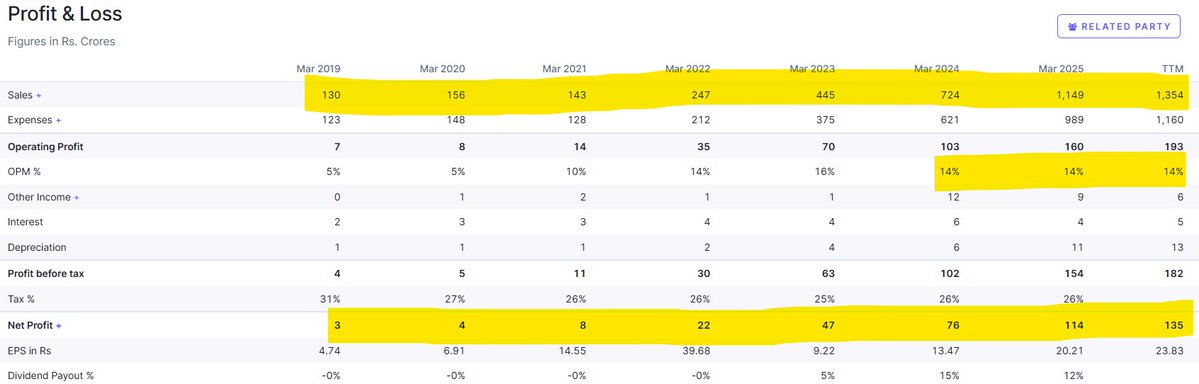Screen dimensions: 1199x384
Task: Select the Mar 2021 column header
Action: [564, 69]
